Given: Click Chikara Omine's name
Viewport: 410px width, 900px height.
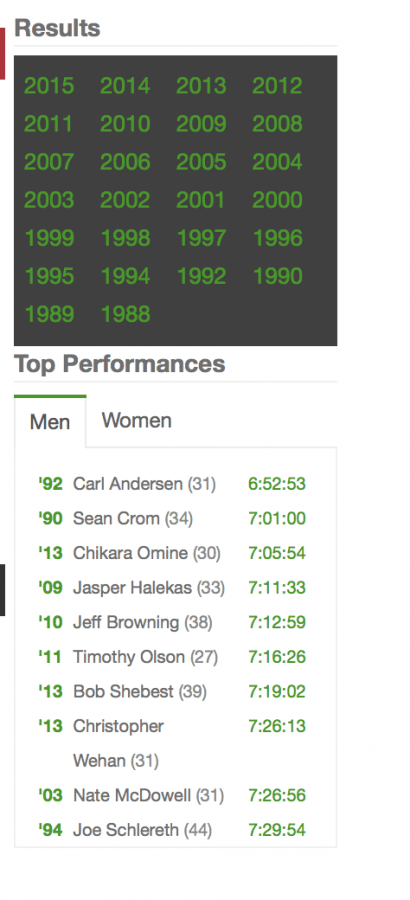Looking at the screenshot, I should coord(130,553).
